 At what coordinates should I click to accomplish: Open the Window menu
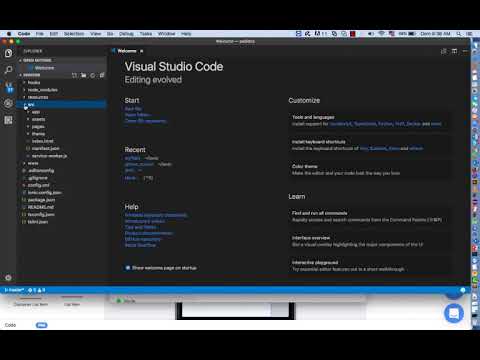click(166, 34)
